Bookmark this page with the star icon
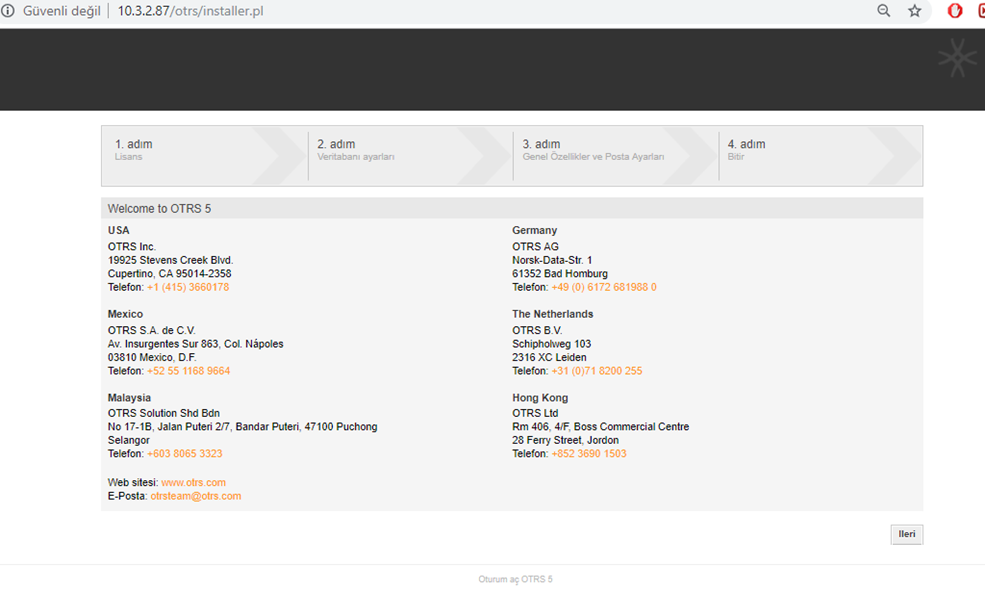This screenshot has height=591, width=985. click(915, 11)
